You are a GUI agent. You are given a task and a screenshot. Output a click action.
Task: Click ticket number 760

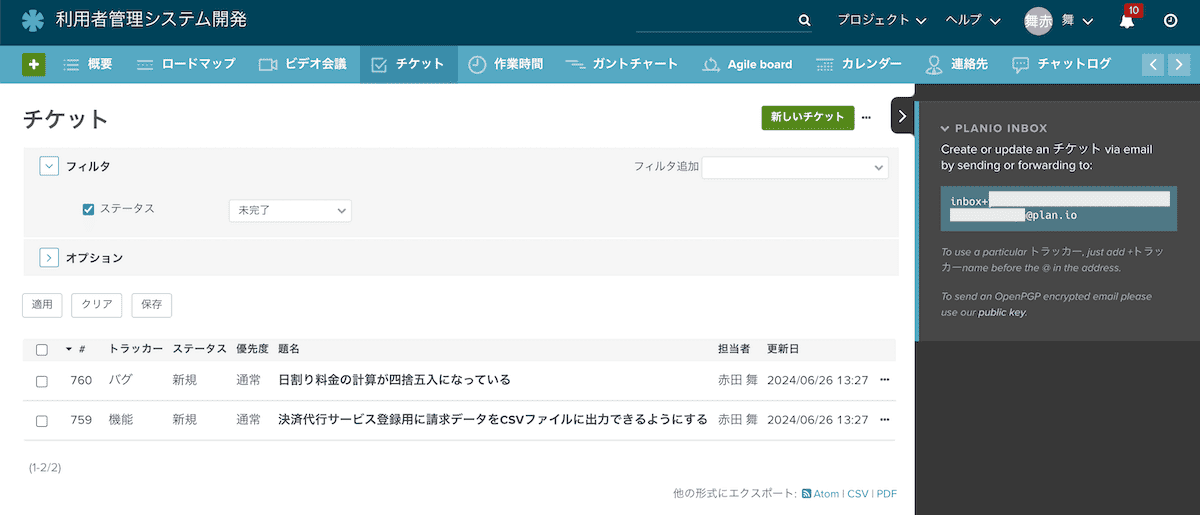[x=81, y=380]
